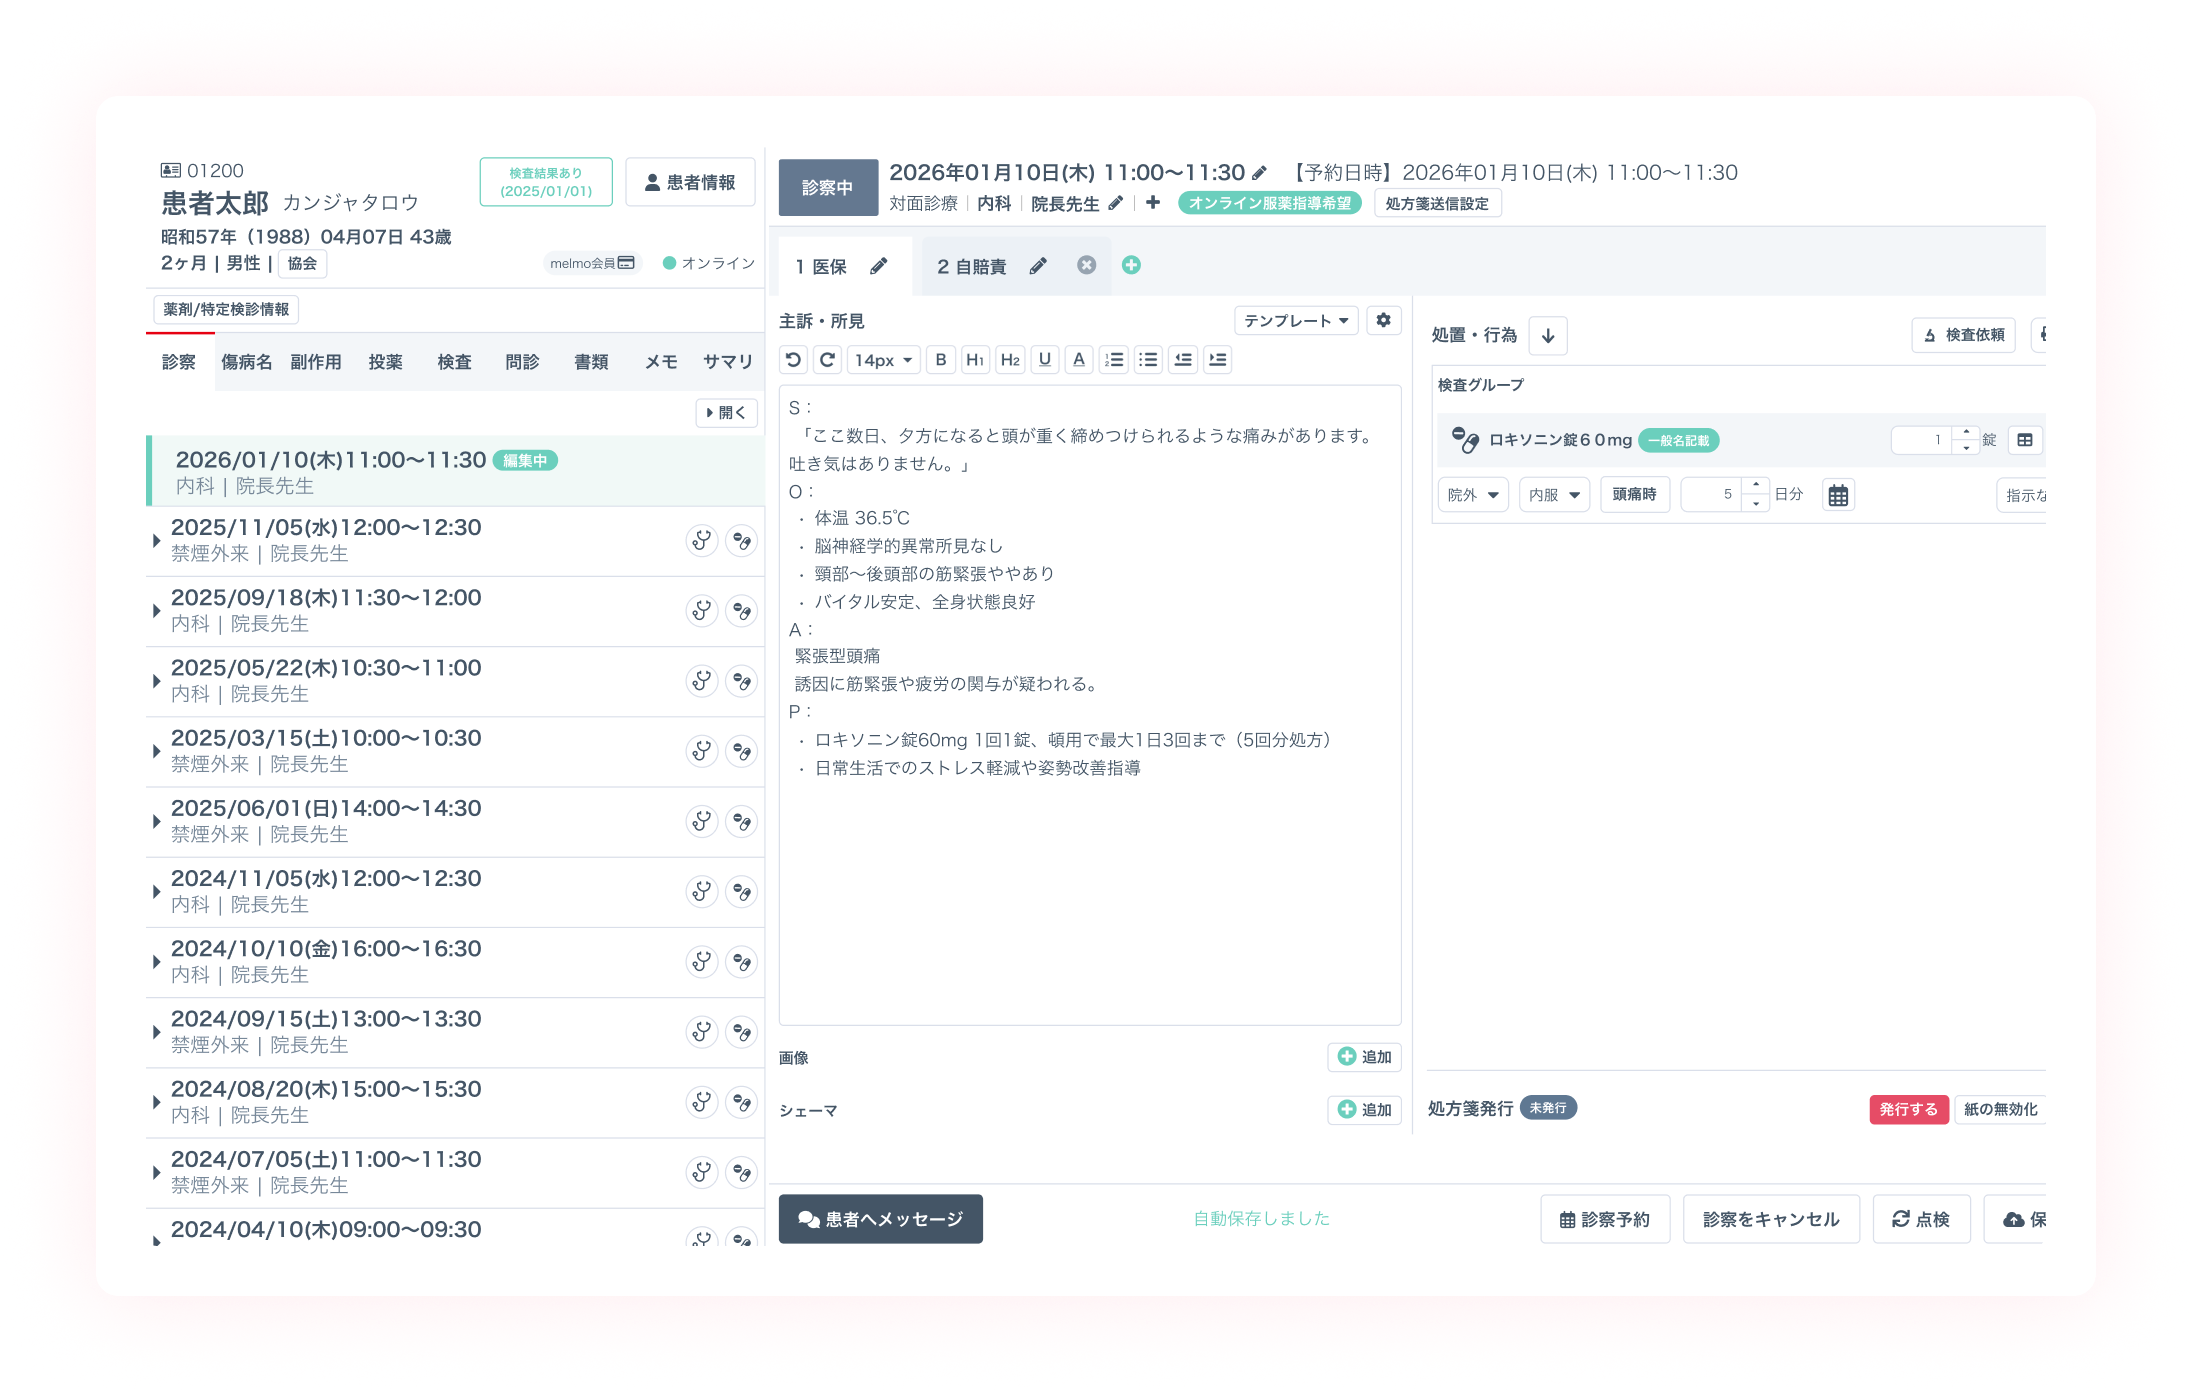
Task: Toggle underline formatting button
Action: [x=1044, y=360]
